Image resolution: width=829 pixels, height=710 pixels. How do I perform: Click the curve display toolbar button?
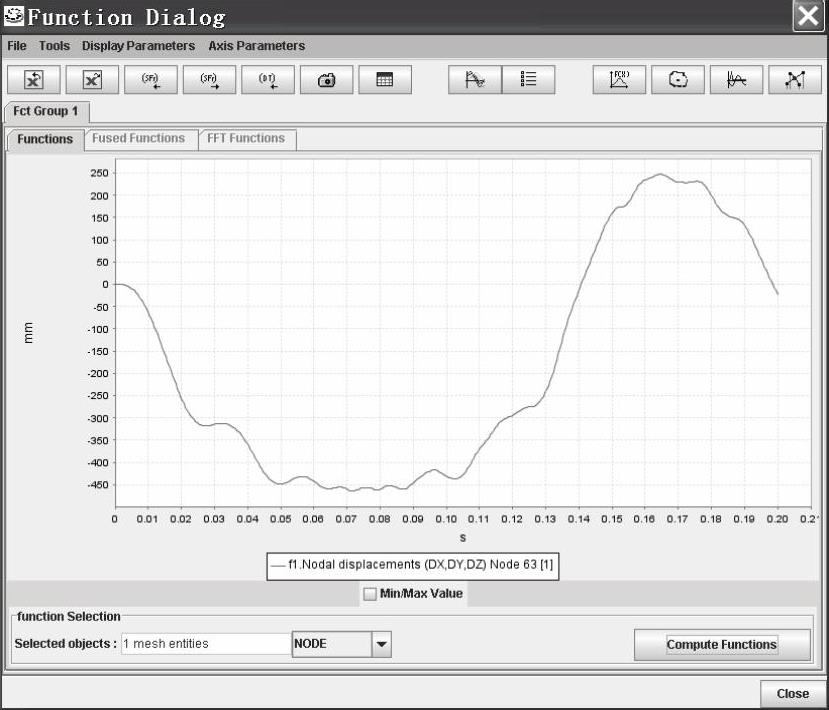(x=475, y=81)
